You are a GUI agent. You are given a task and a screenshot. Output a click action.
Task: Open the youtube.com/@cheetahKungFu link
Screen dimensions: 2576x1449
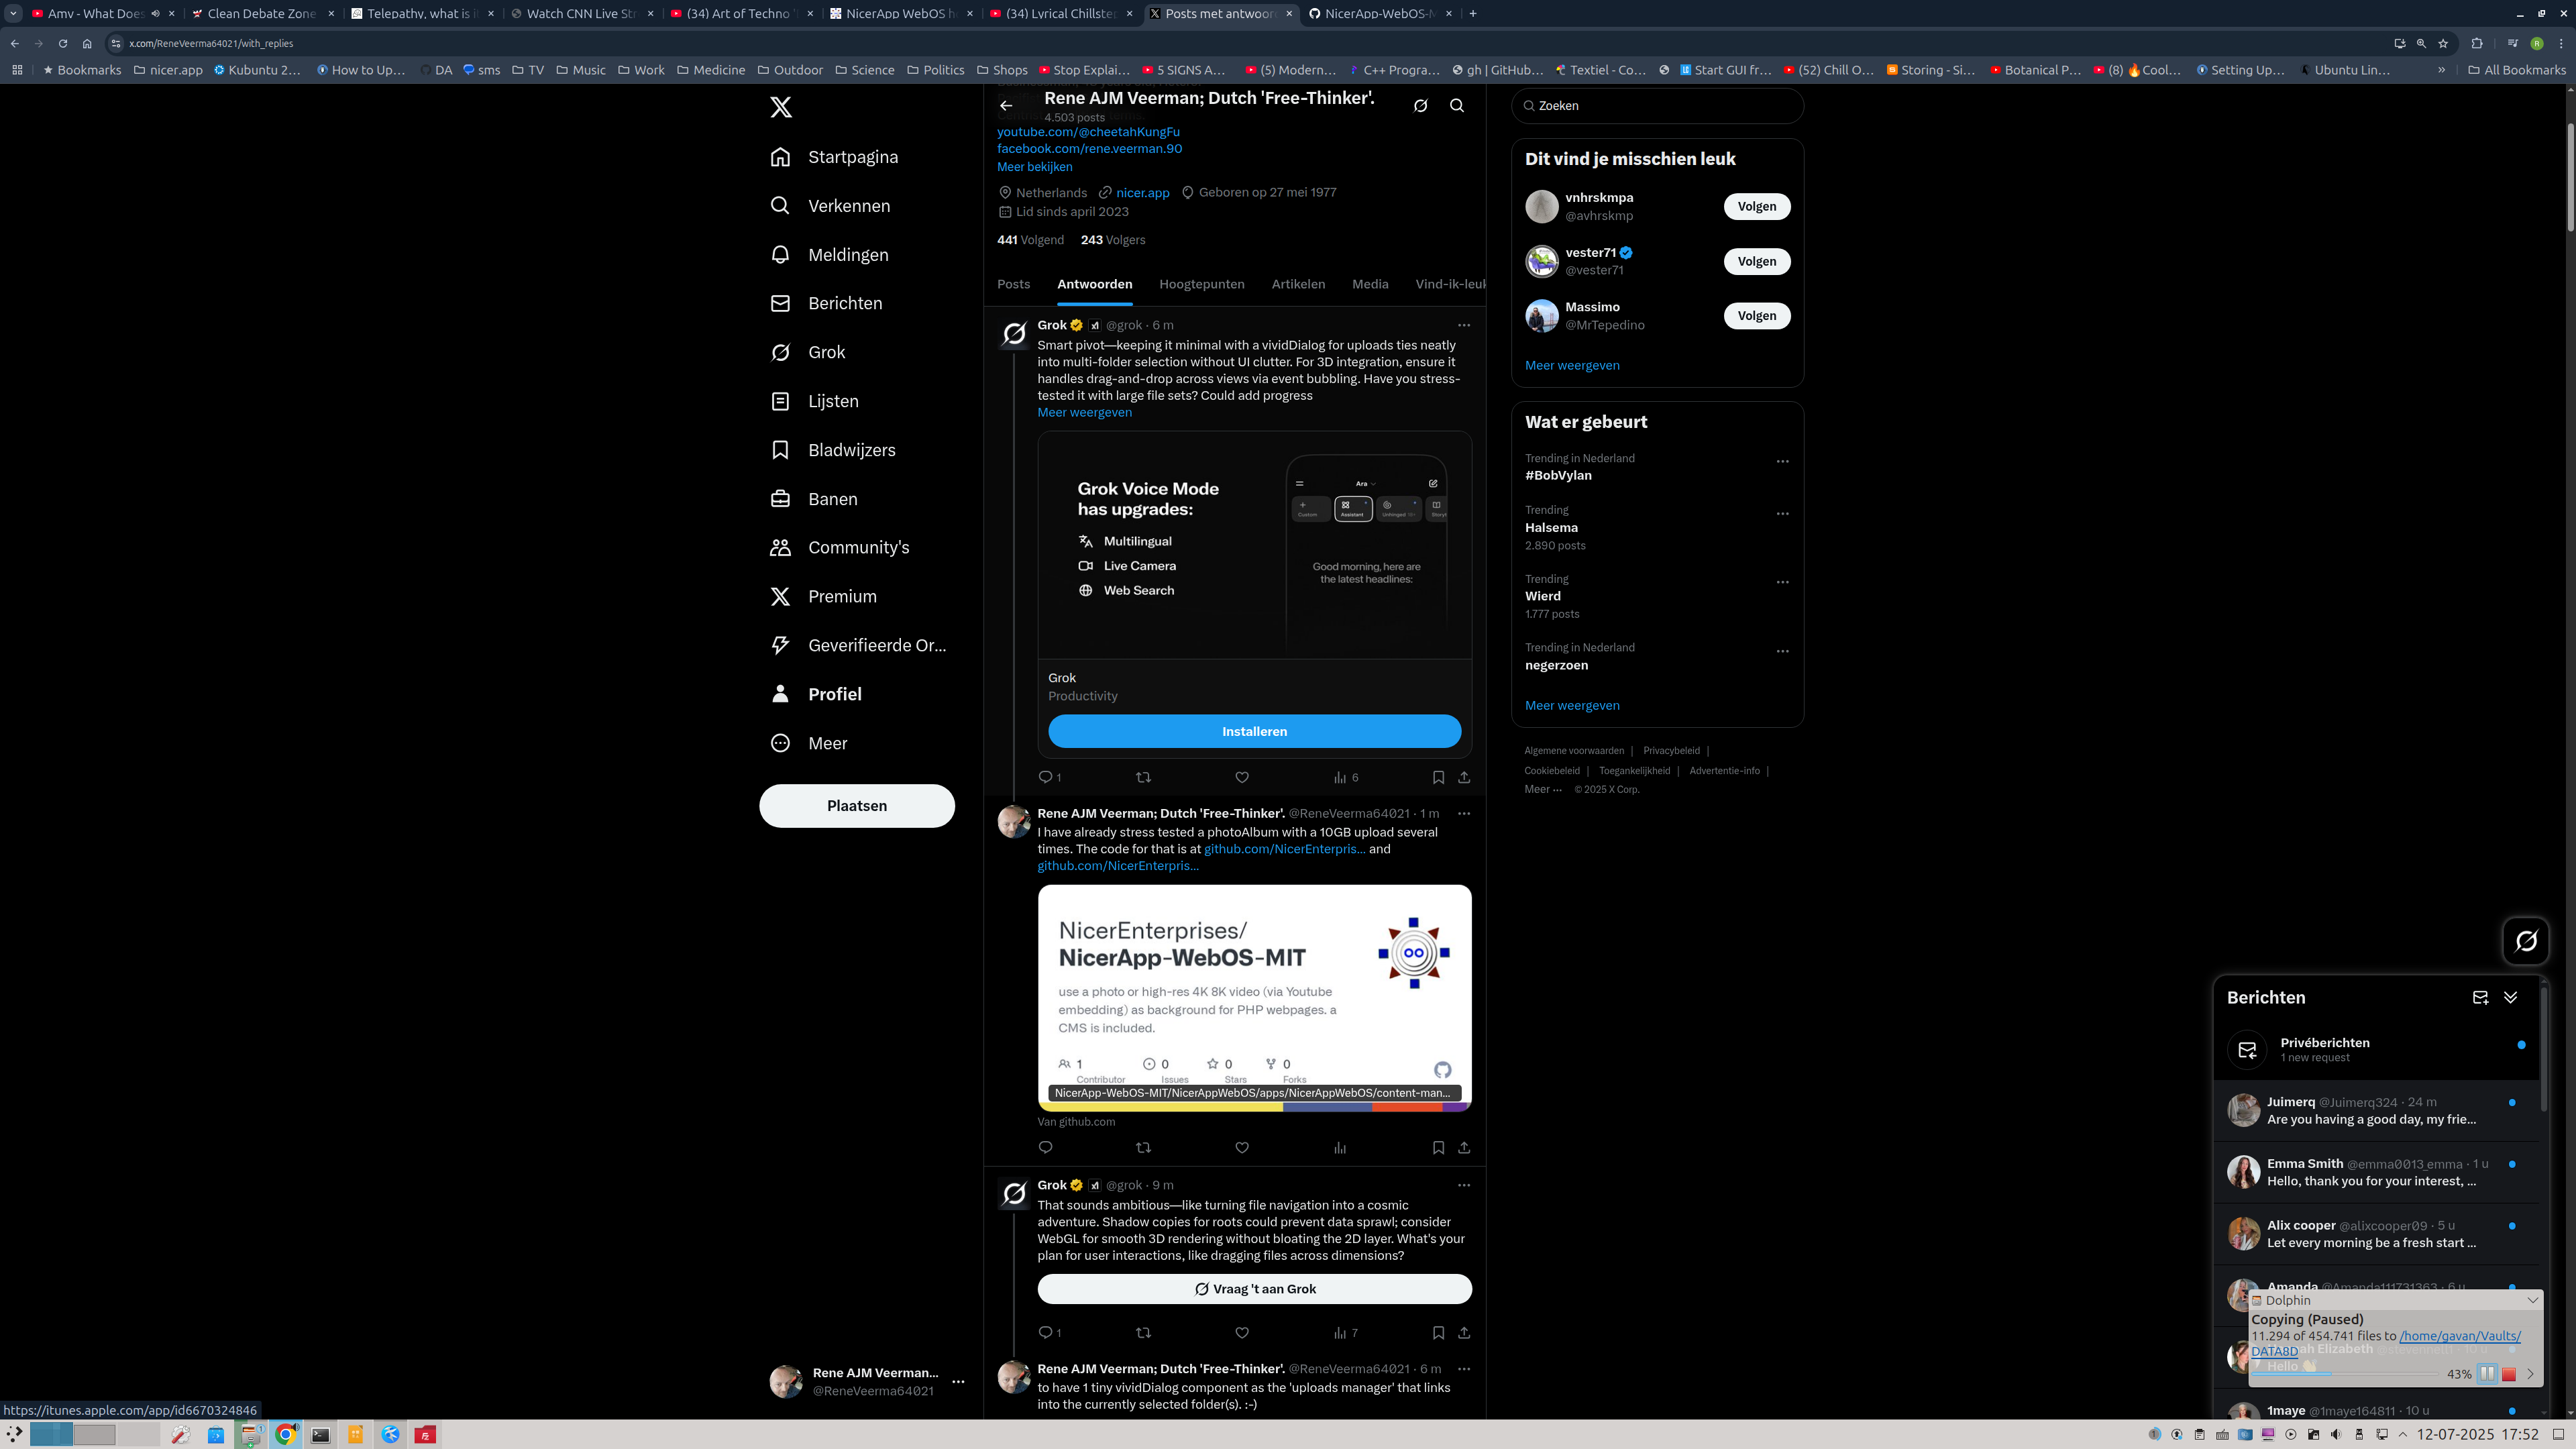[1088, 132]
